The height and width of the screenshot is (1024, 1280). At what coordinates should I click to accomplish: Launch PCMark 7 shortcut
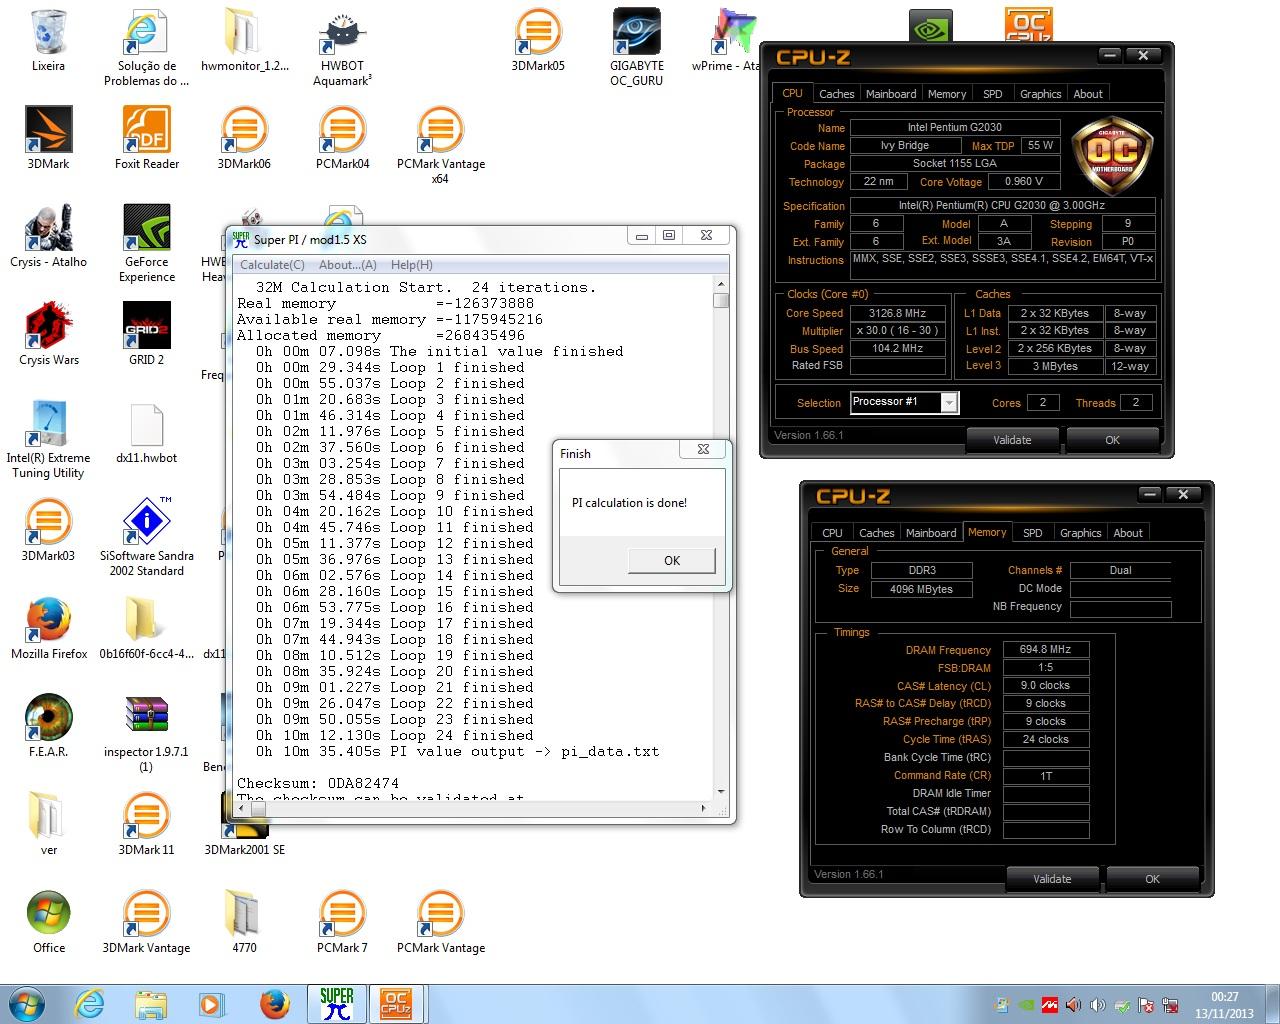[342, 923]
